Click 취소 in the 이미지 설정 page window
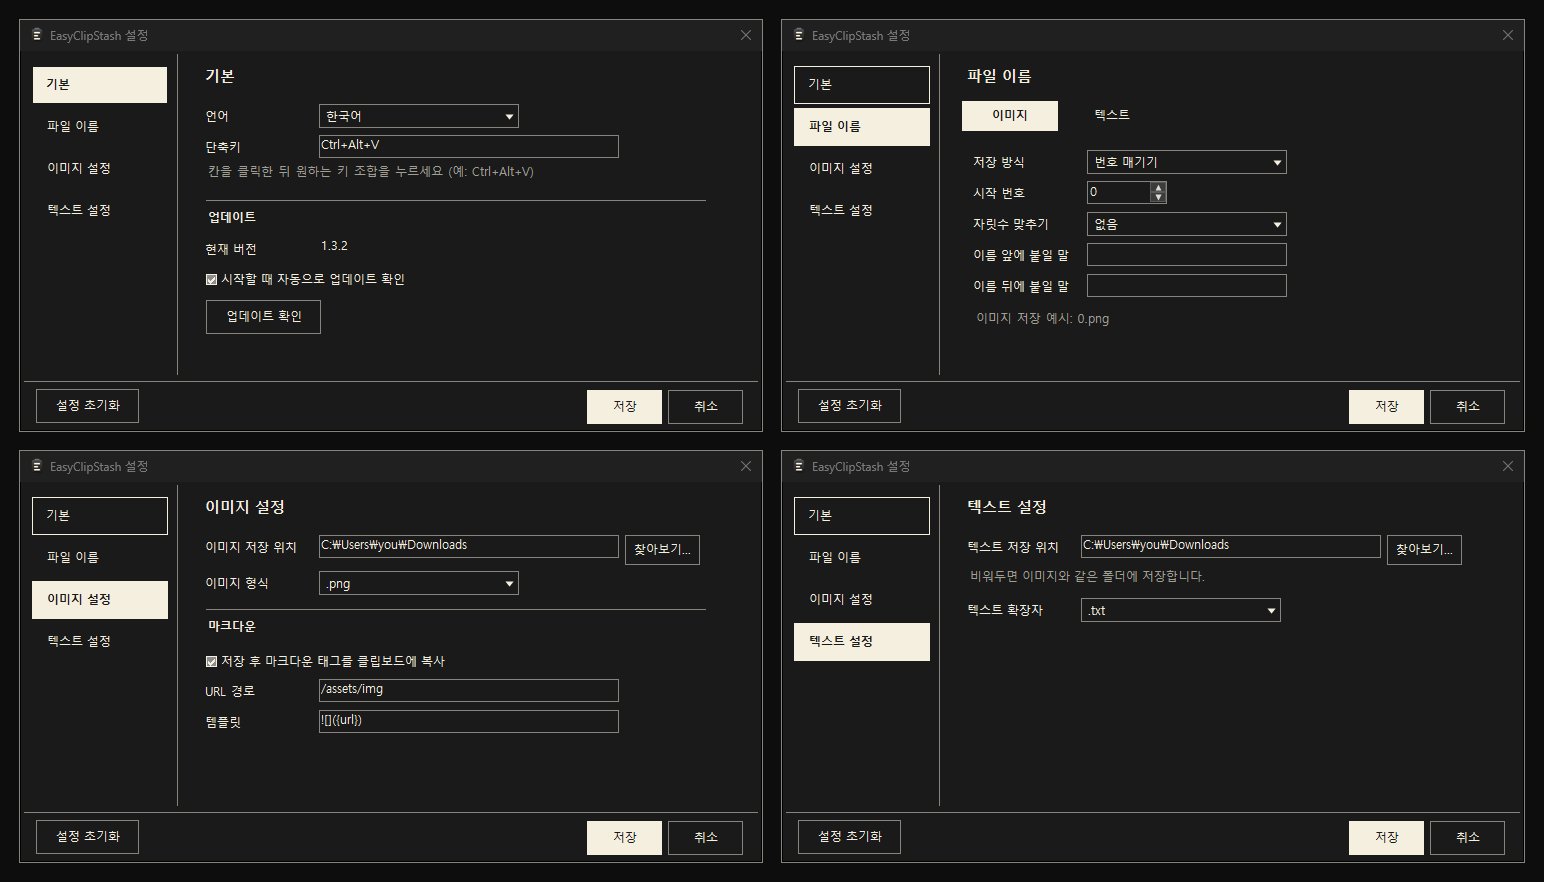 point(705,838)
